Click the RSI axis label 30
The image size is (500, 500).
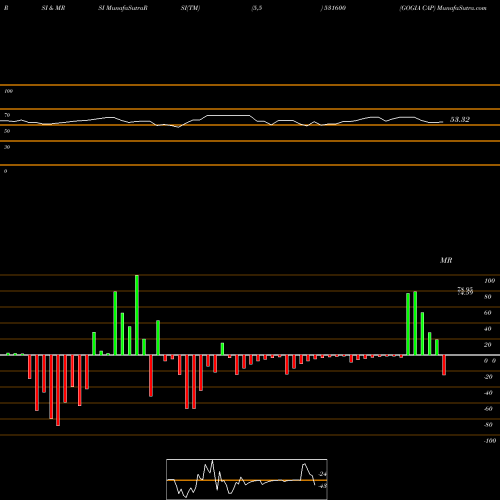(x=7, y=147)
